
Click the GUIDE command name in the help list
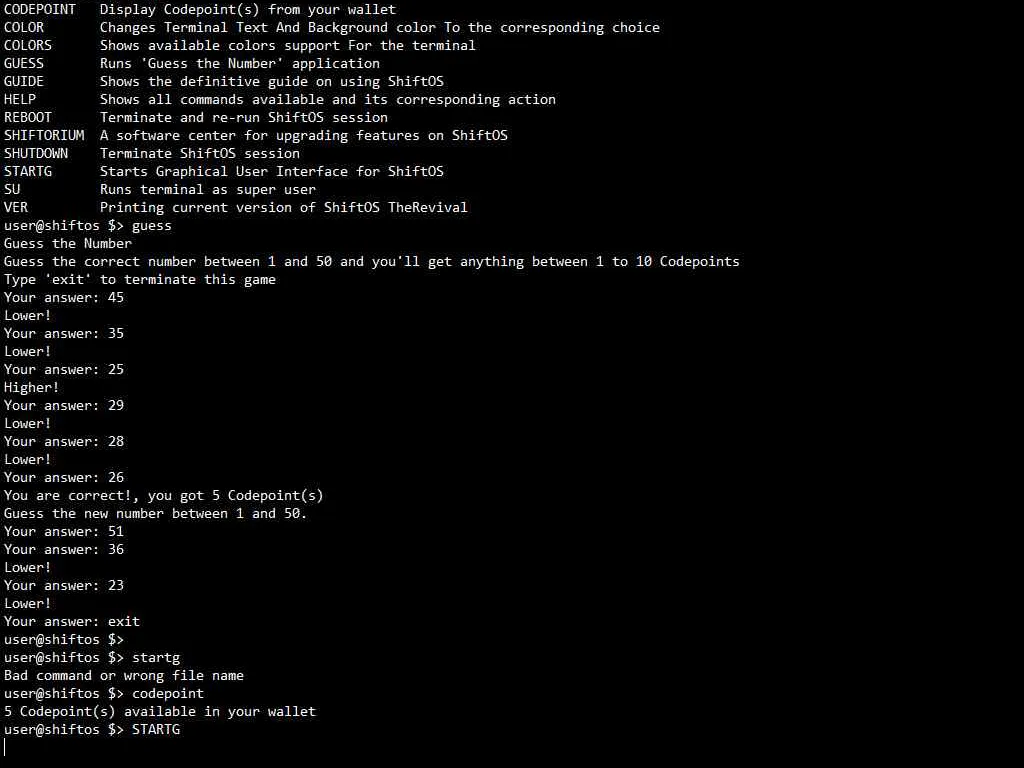point(24,81)
